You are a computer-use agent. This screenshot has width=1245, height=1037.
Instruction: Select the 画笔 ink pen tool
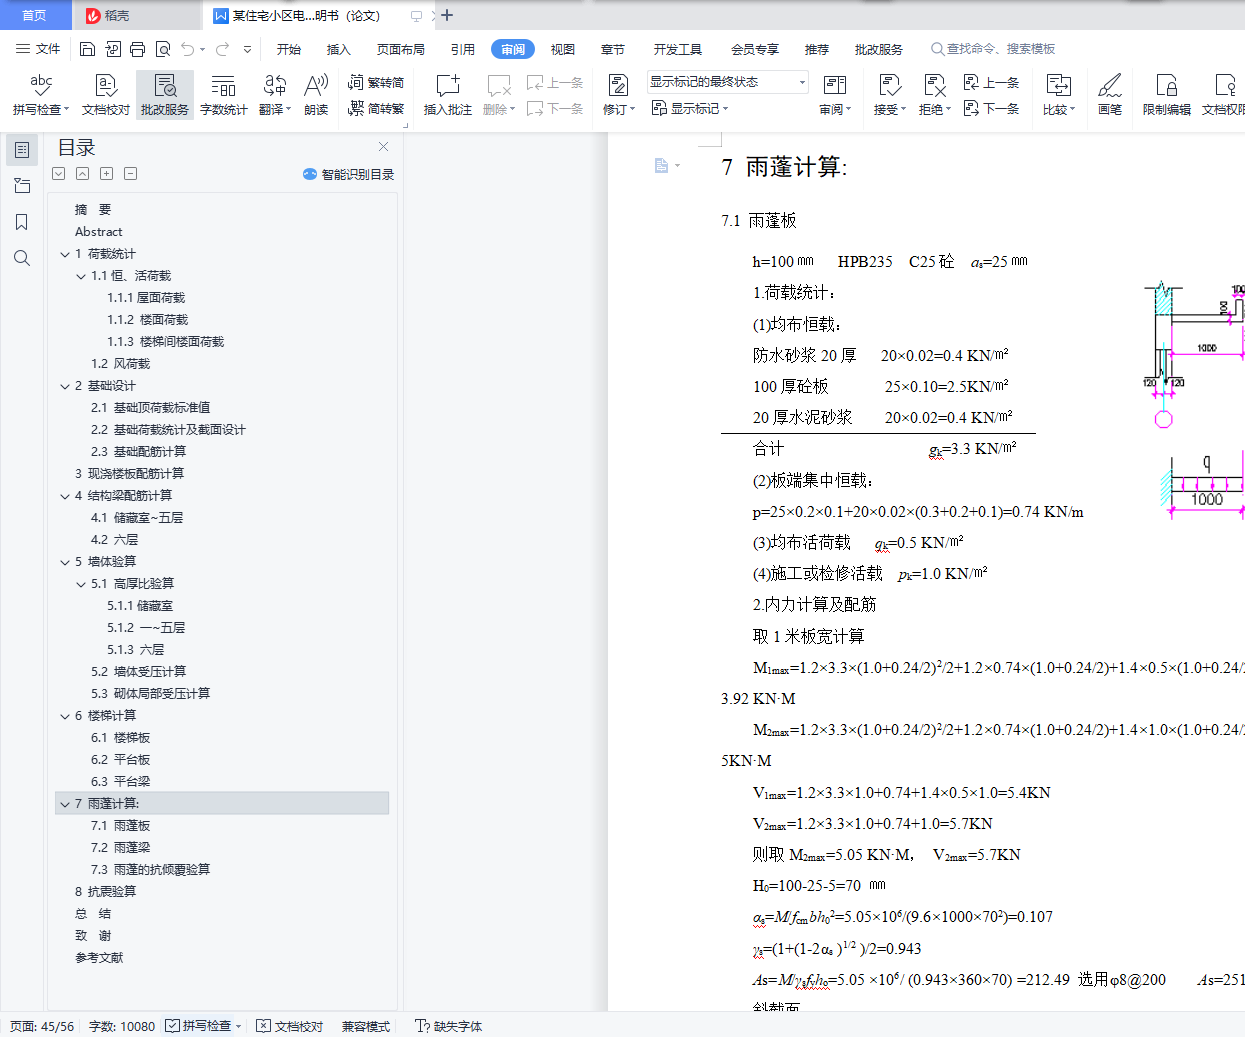click(x=1110, y=95)
